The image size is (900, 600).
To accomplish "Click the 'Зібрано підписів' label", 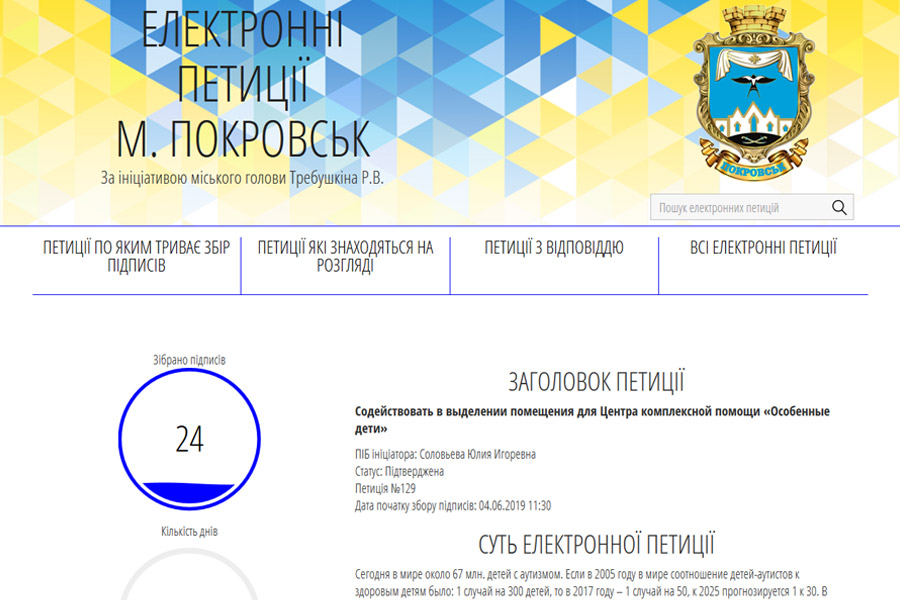I will [x=189, y=360].
